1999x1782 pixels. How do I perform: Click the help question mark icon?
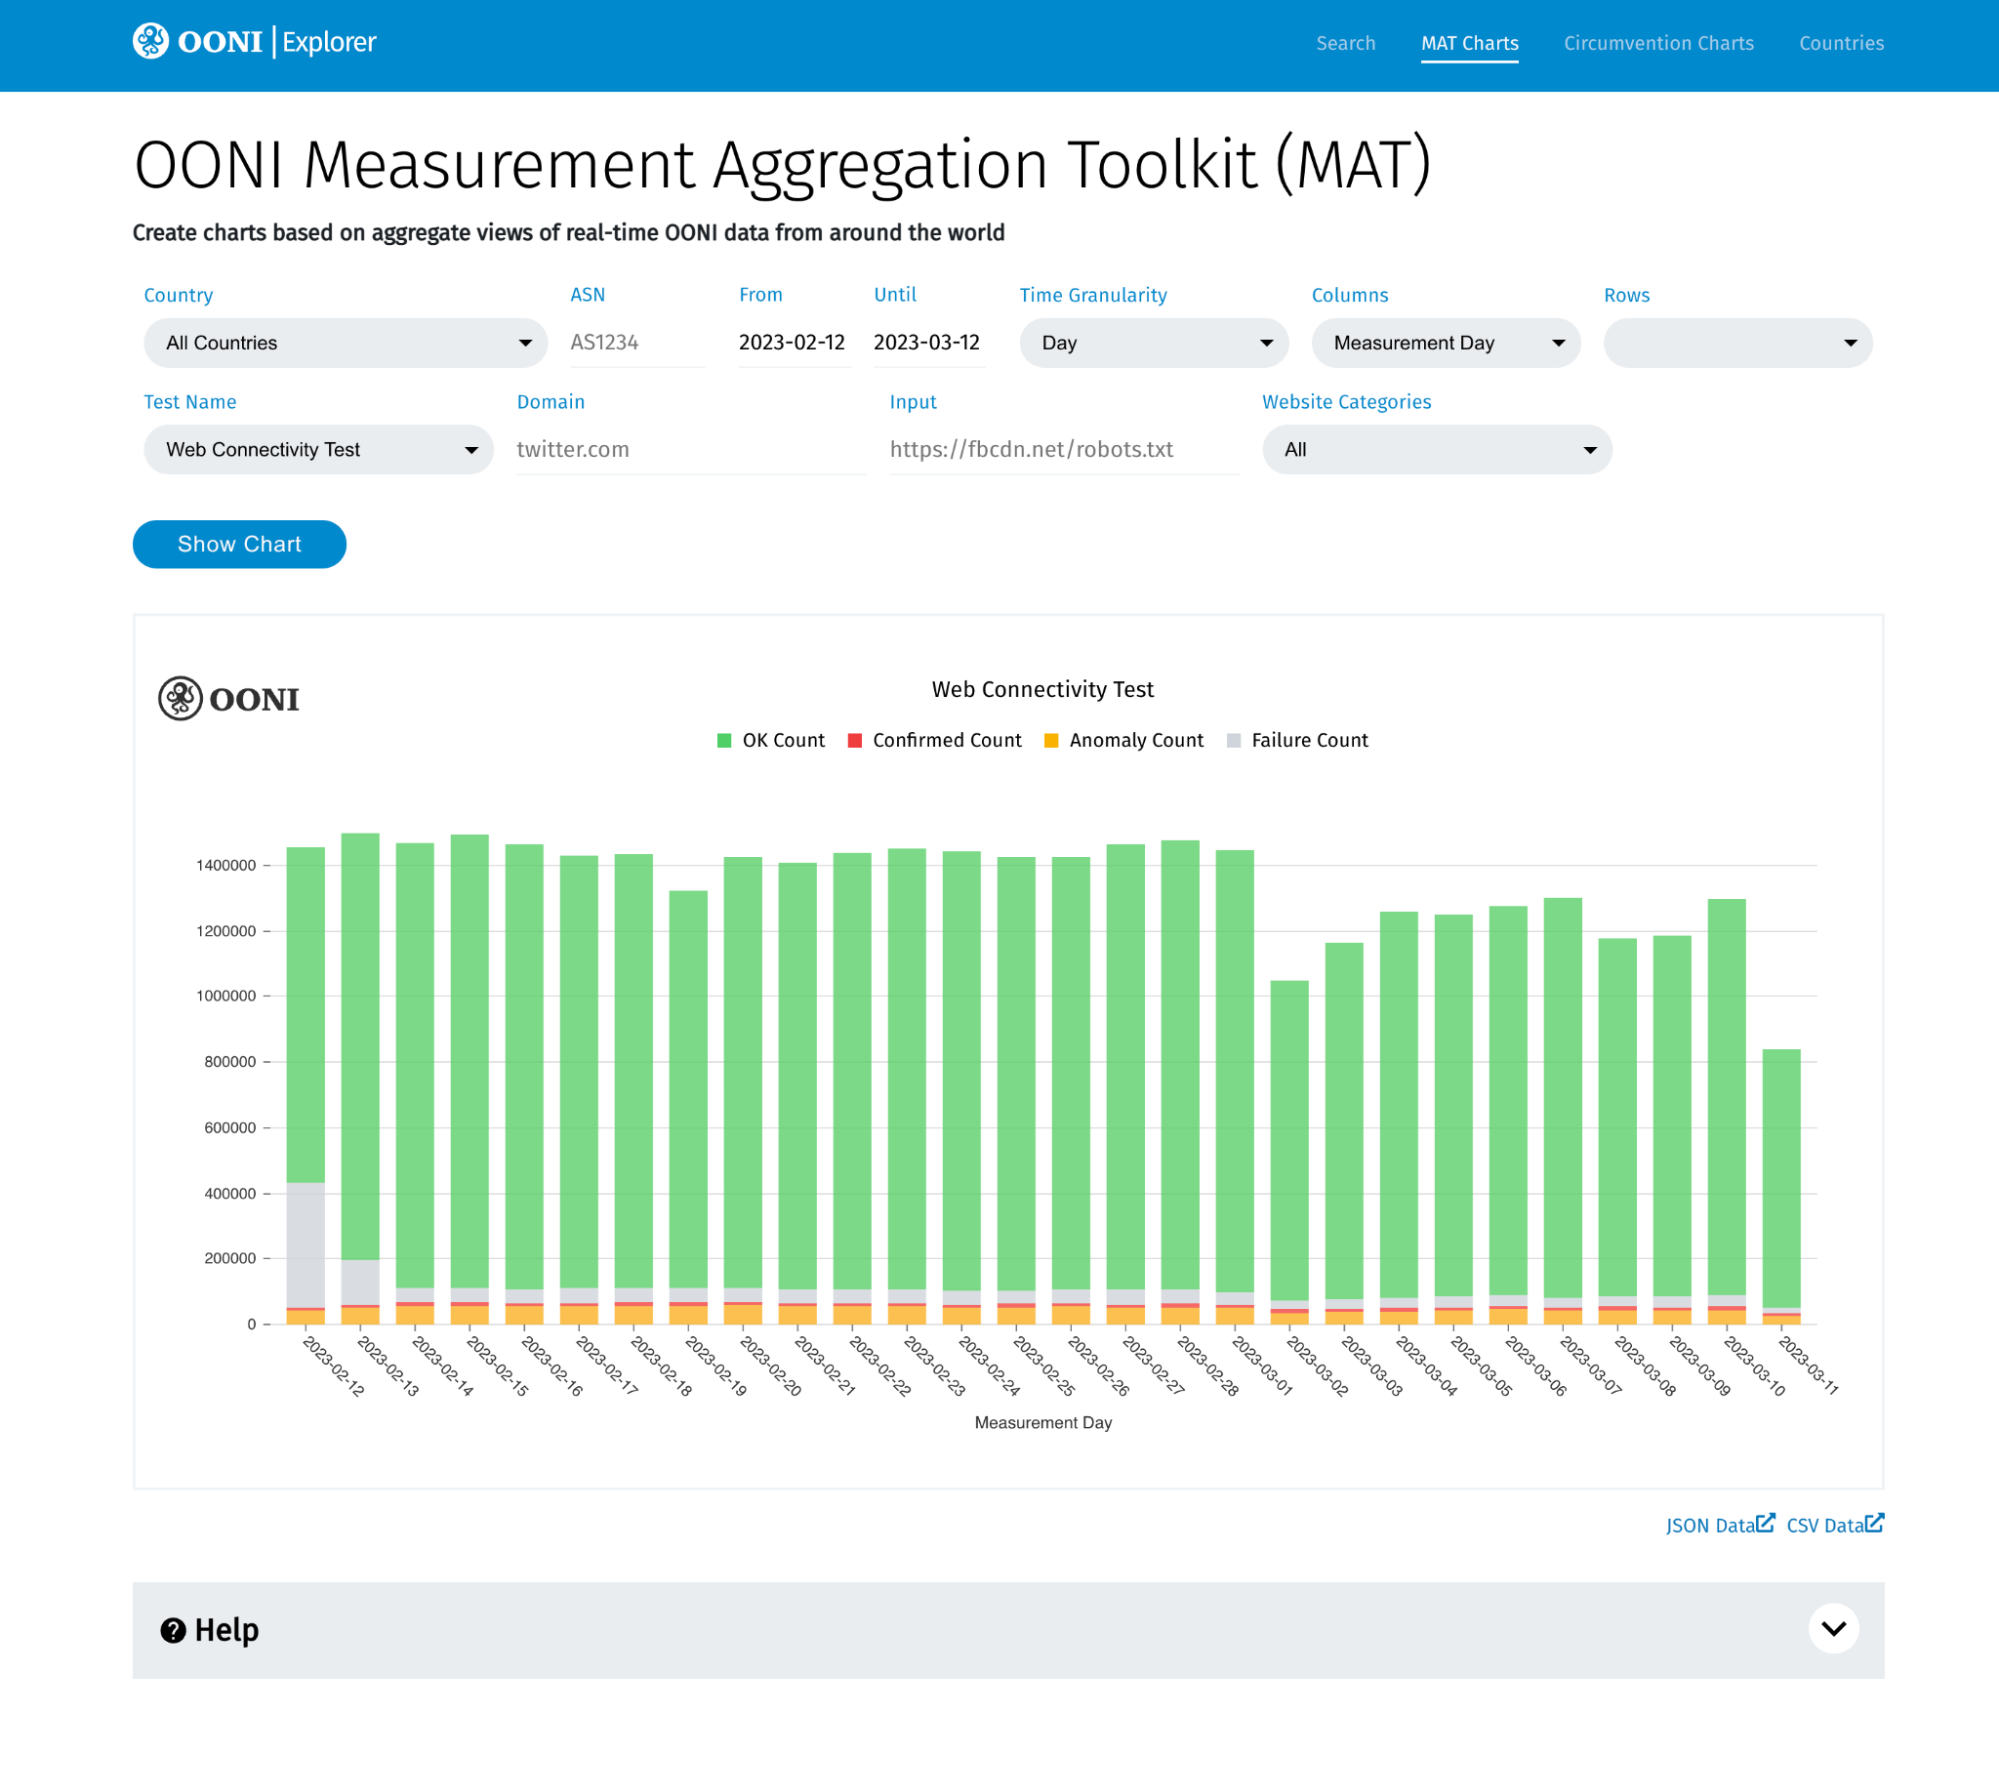(x=173, y=1631)
